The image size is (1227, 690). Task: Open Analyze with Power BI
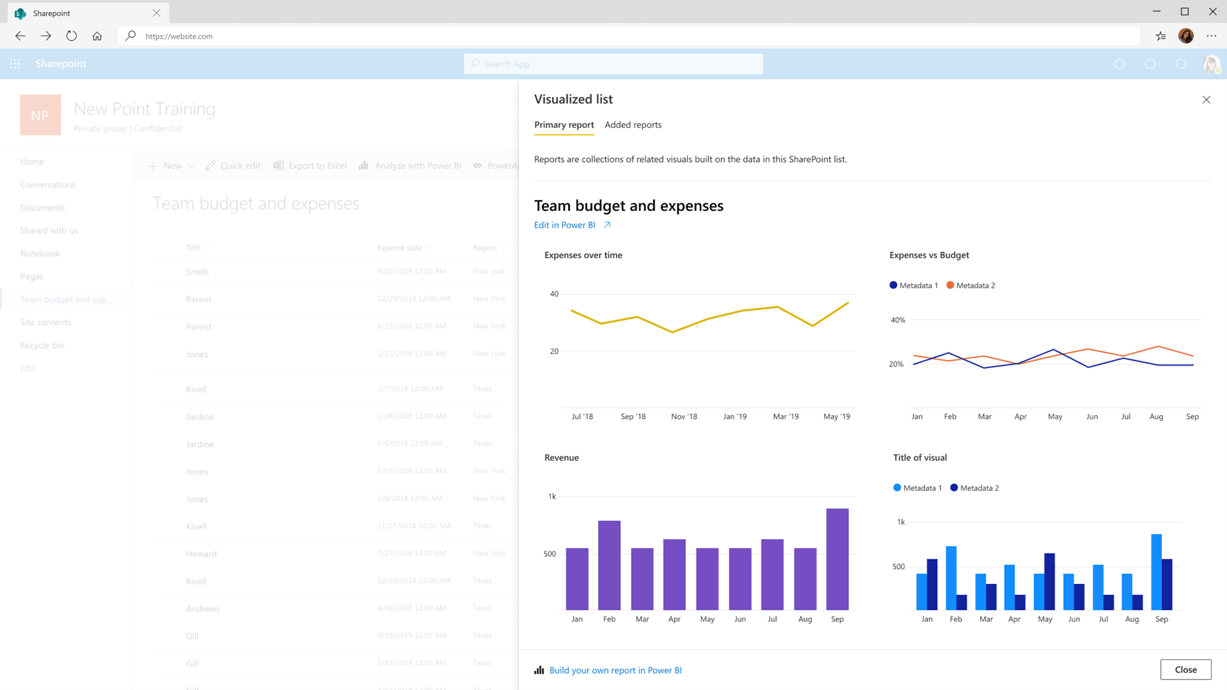coord(410,165)
